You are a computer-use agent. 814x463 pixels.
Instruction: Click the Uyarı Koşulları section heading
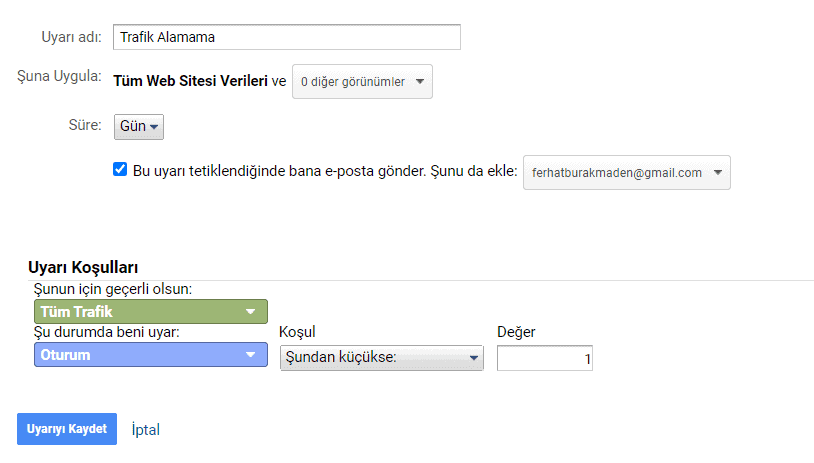85,267
